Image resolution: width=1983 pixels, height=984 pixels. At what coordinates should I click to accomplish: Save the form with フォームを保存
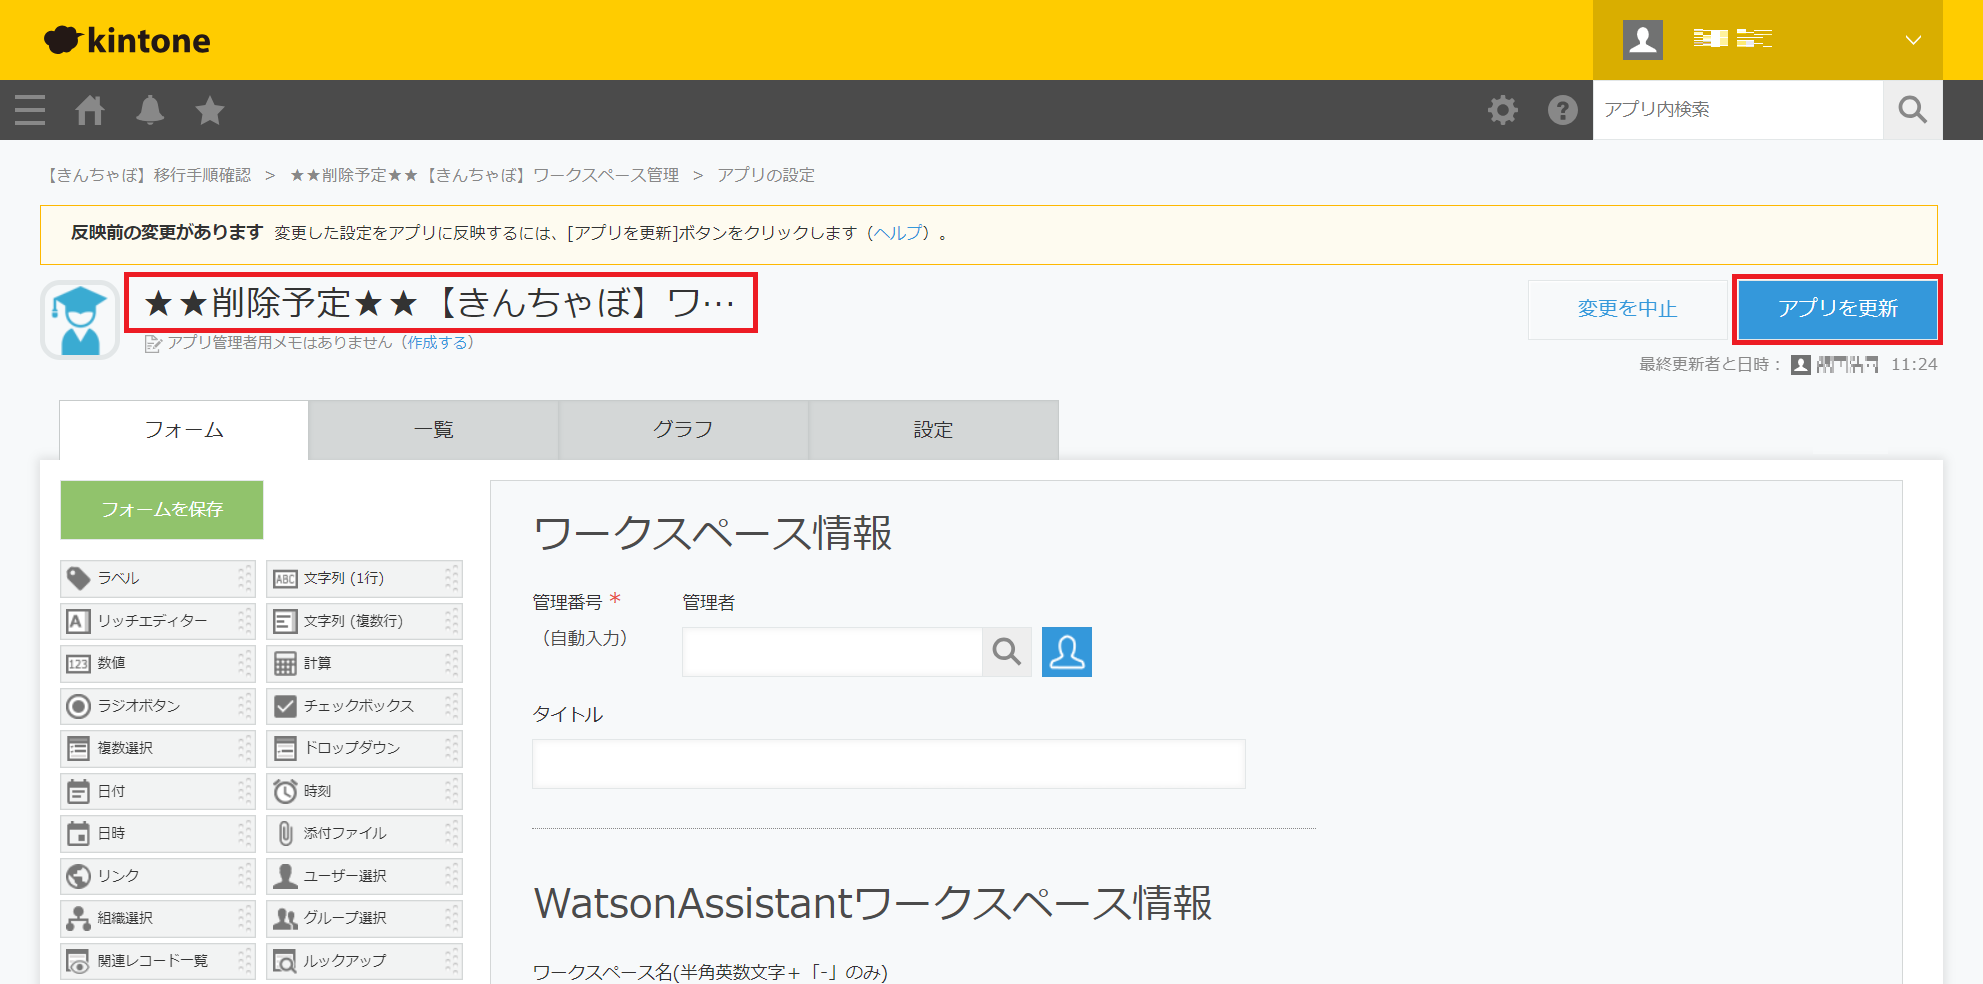(162, 510)
